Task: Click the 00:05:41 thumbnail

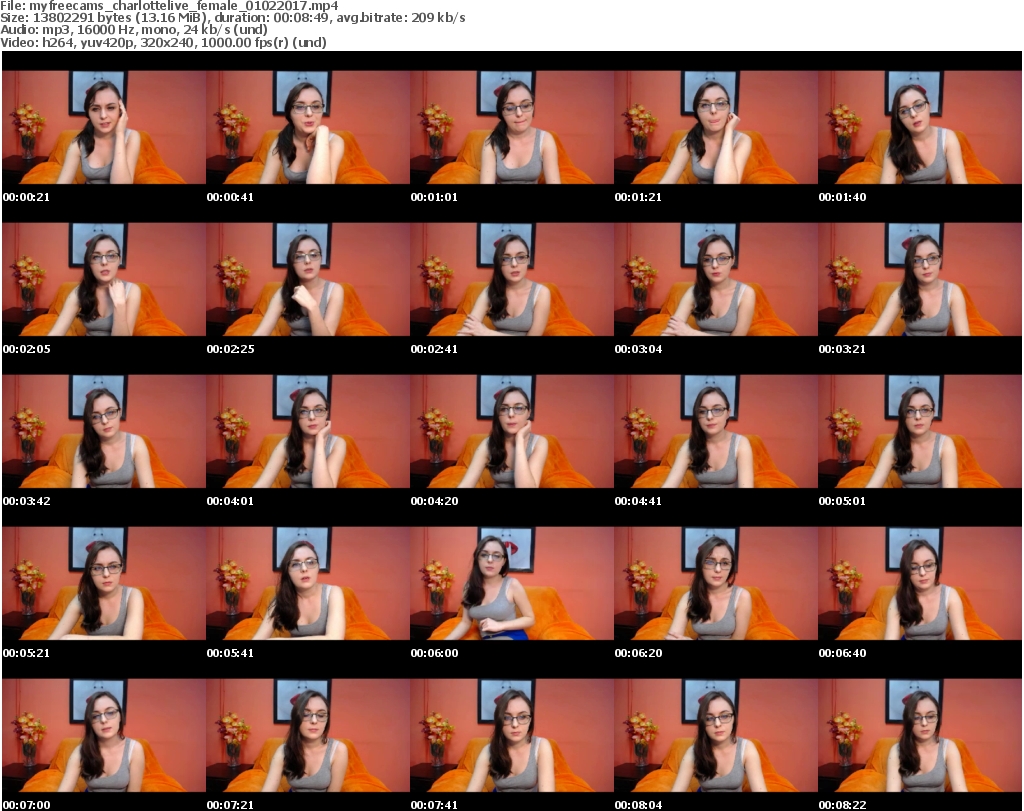Action: point(308,583)
